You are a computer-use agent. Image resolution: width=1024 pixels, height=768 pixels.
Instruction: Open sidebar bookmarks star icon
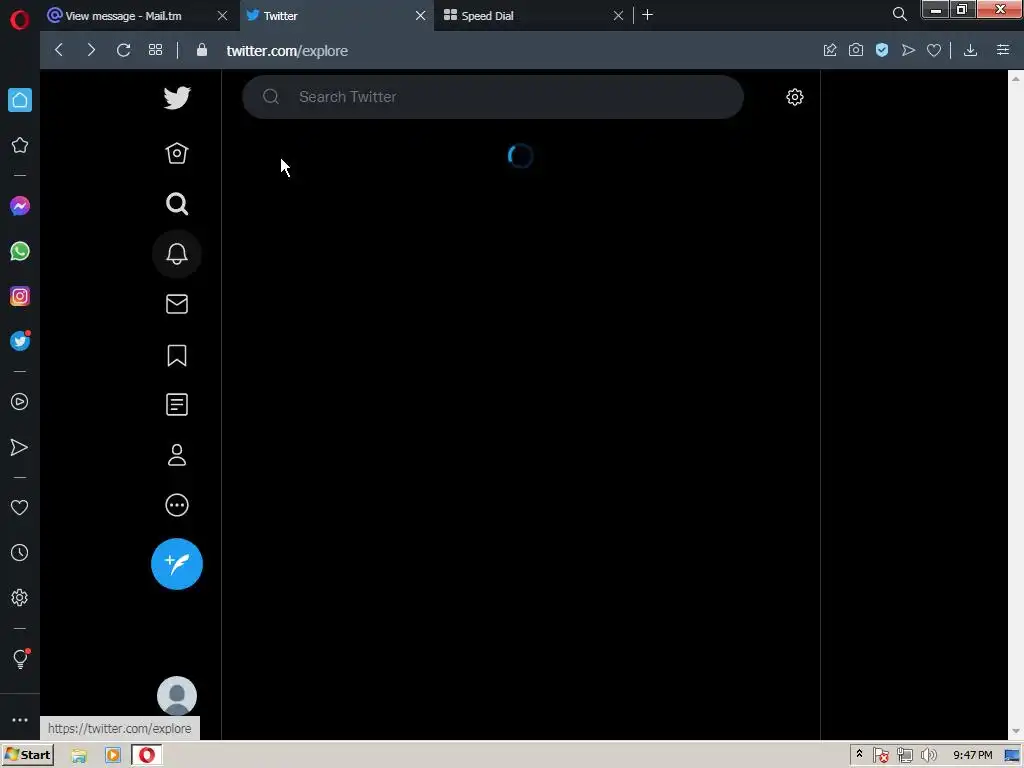pyautogui.click(x=20, y=145)
